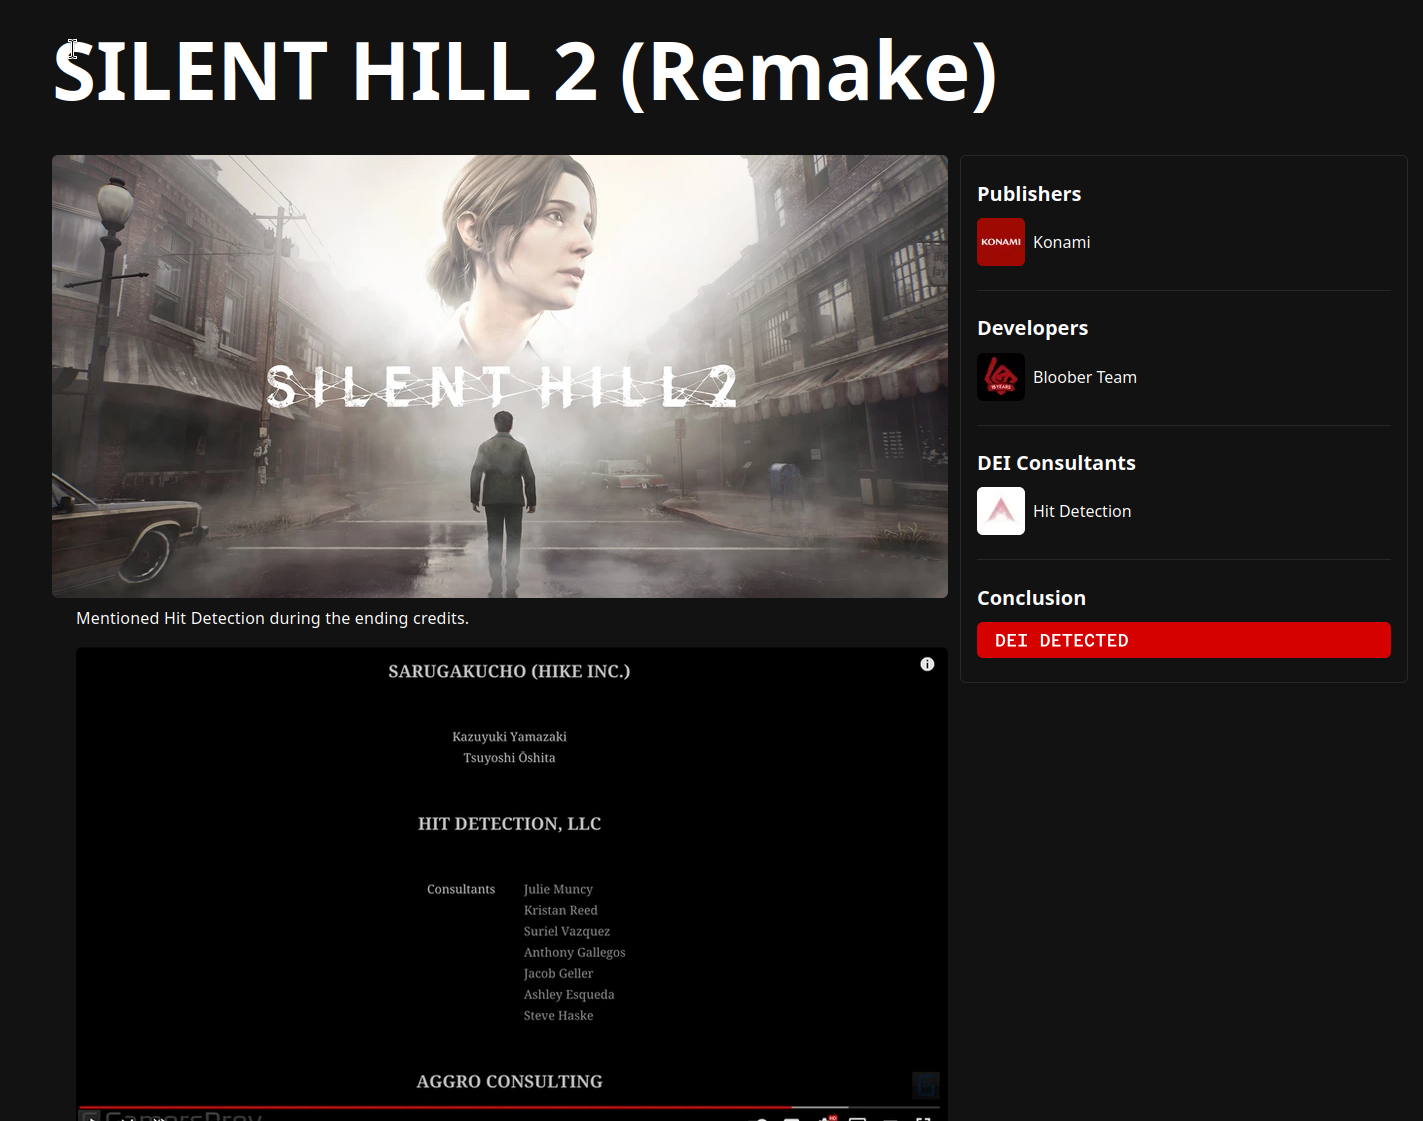Click the Bloober Team developer logo
Screen dimensions: 1423x1121
pos(1001,377)
